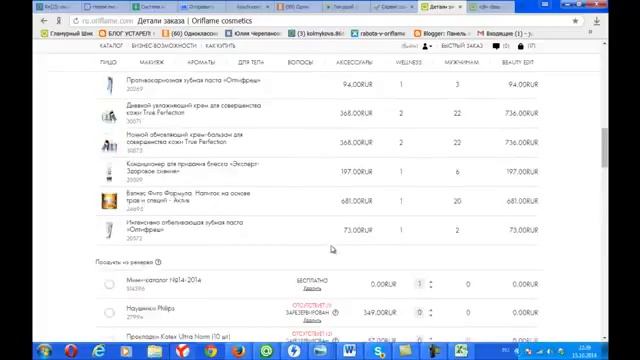Screen dimensions: 640x360
Task: Launch Google Chrome from the taskbar
Action: pyautogui.click(x=211, y=351)
